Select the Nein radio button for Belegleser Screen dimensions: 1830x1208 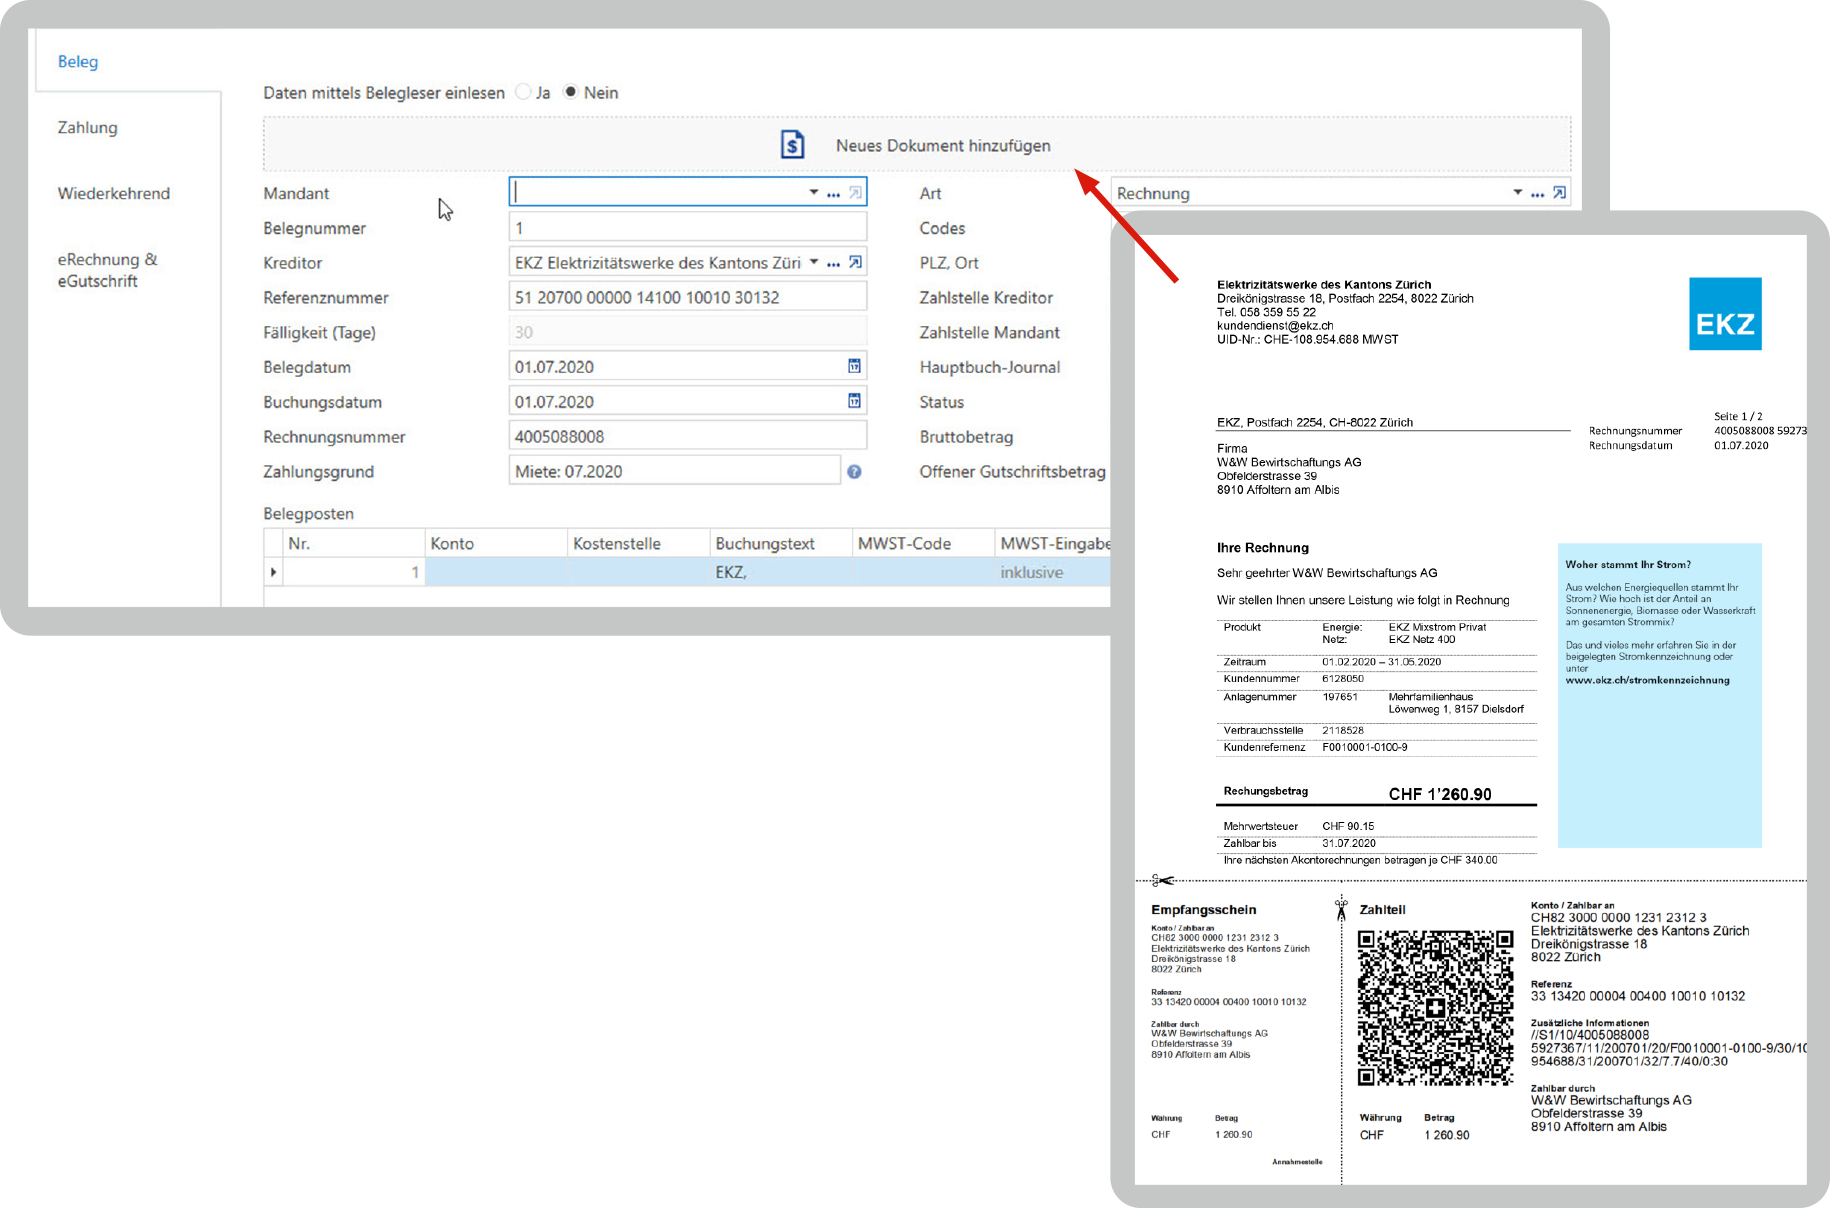tap(570, 92)
